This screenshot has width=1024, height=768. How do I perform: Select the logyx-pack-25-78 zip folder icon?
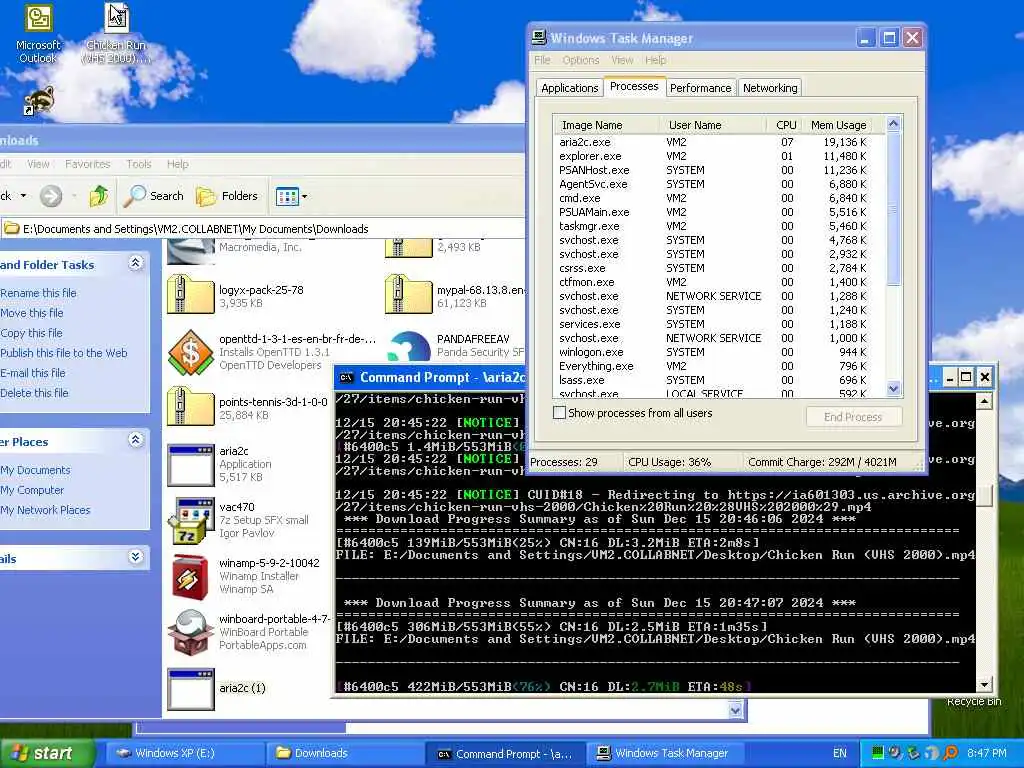[x=190, y=295]
